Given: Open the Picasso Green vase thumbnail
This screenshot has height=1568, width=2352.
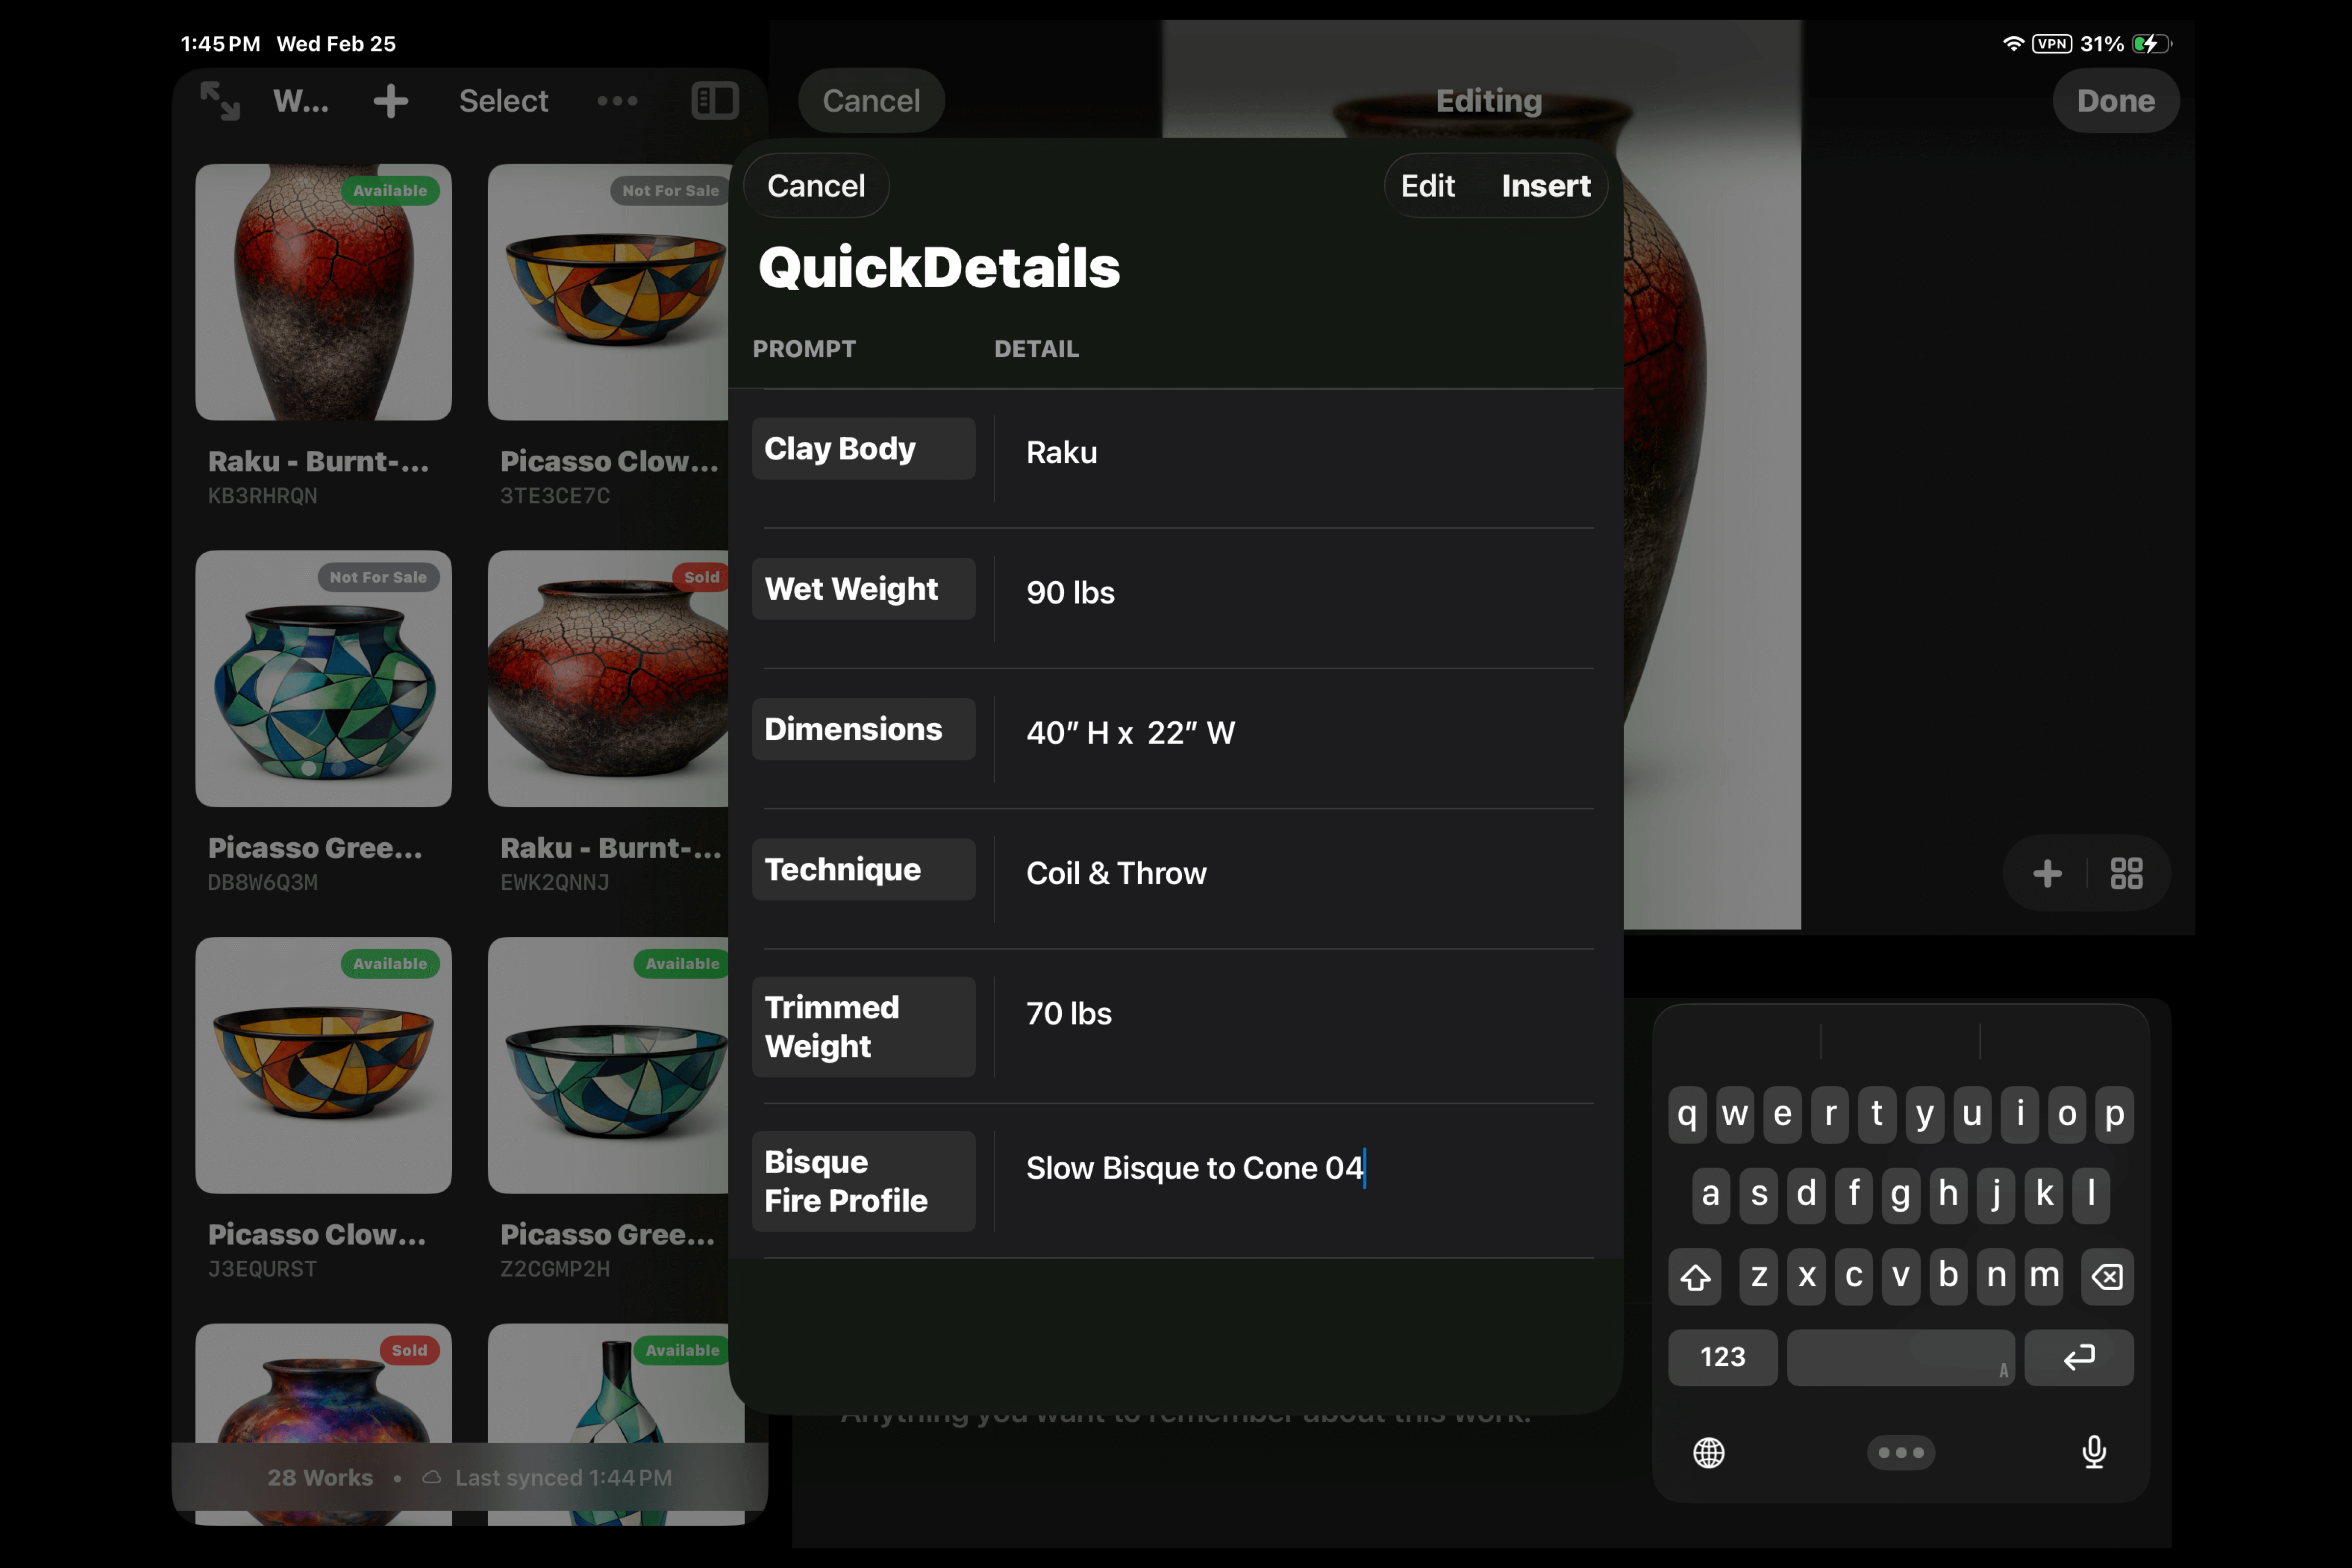Looking at the screenshot, I should (323, 680).
